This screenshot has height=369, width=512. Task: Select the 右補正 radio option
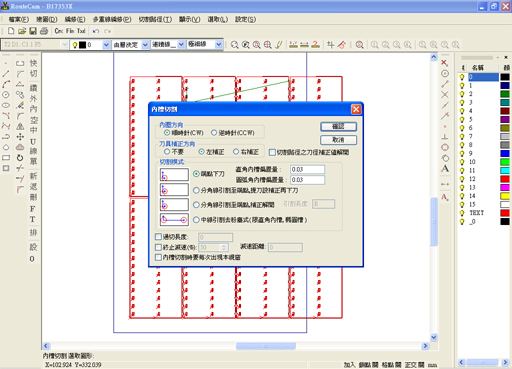click(236, 152)
